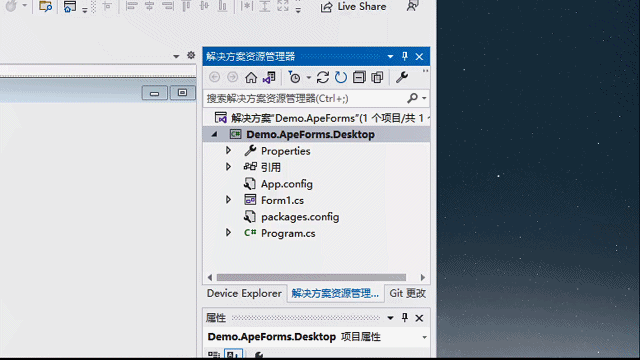Open the dropdown arrow beside the flame icon
This screenshot has width=640, height=360.
click(24, 6)
